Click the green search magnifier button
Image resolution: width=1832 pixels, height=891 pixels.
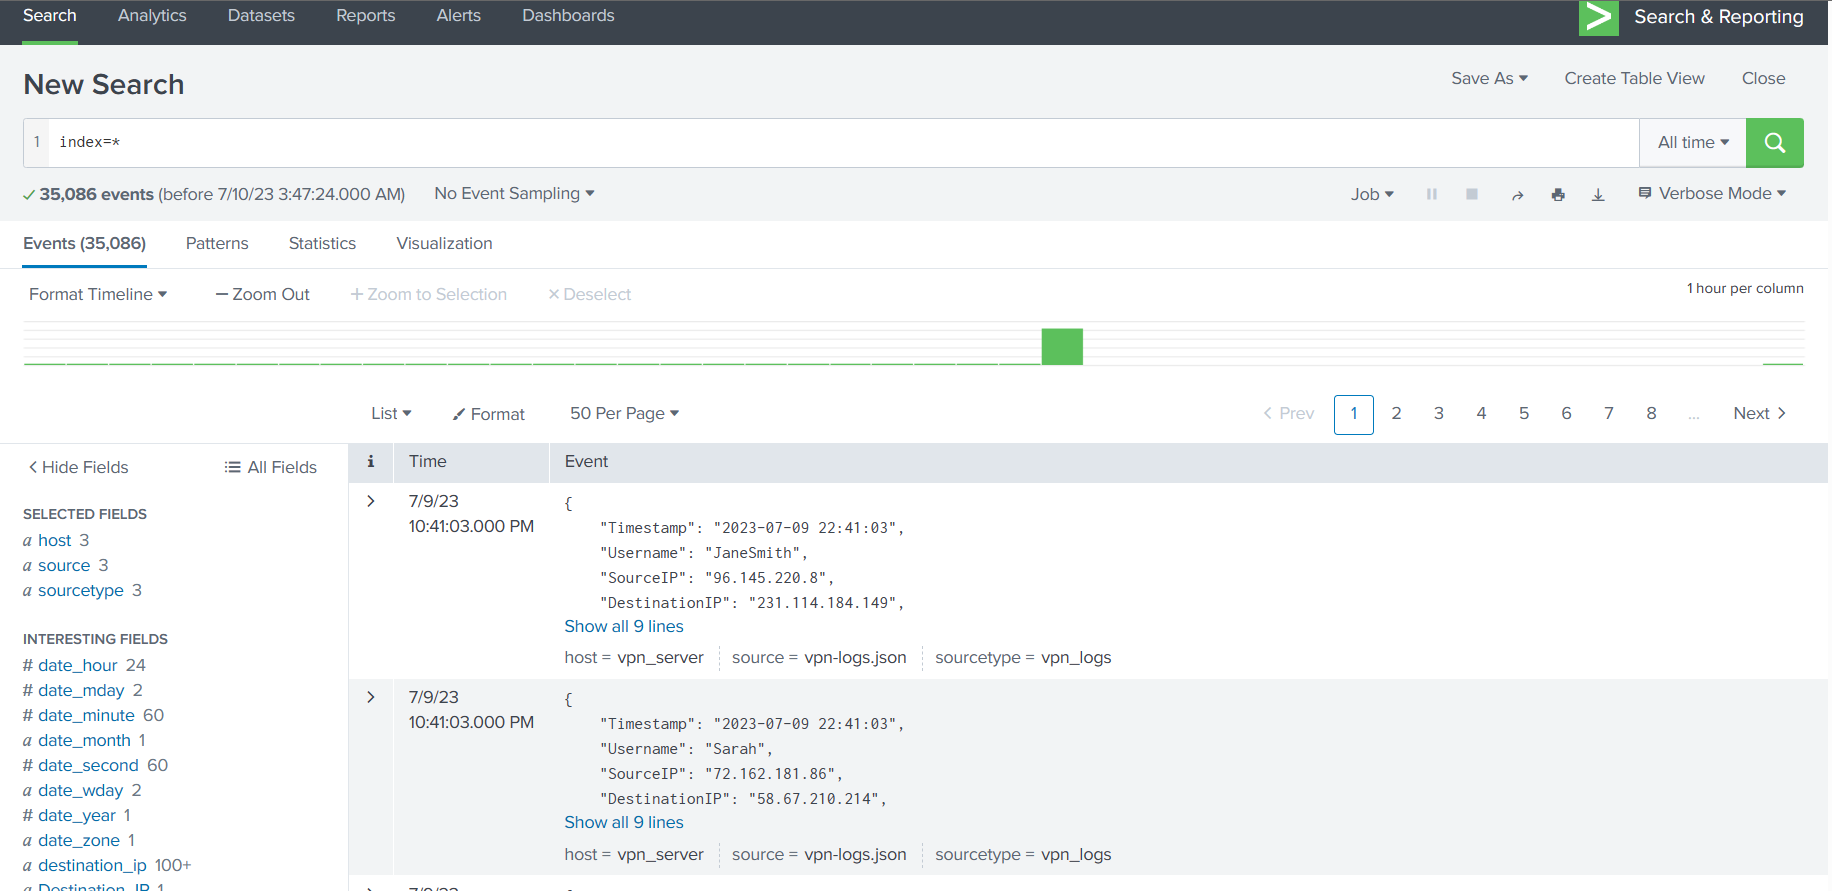[x=1774, y=143]
